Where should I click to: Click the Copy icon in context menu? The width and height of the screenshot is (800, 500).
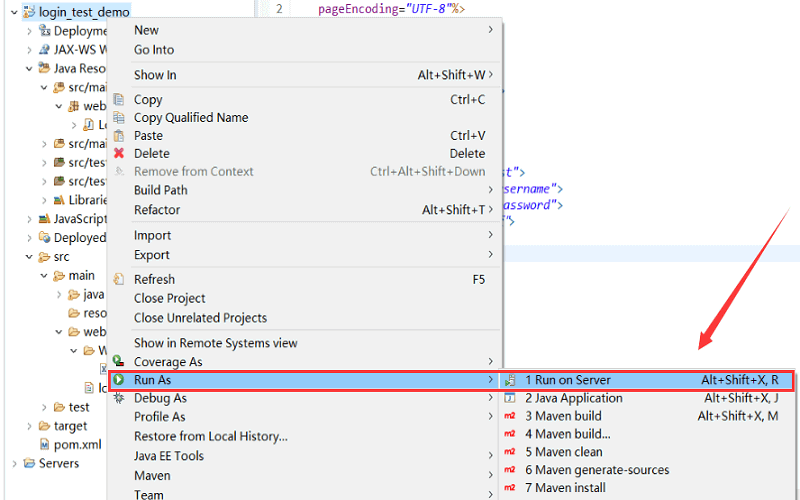118,99
